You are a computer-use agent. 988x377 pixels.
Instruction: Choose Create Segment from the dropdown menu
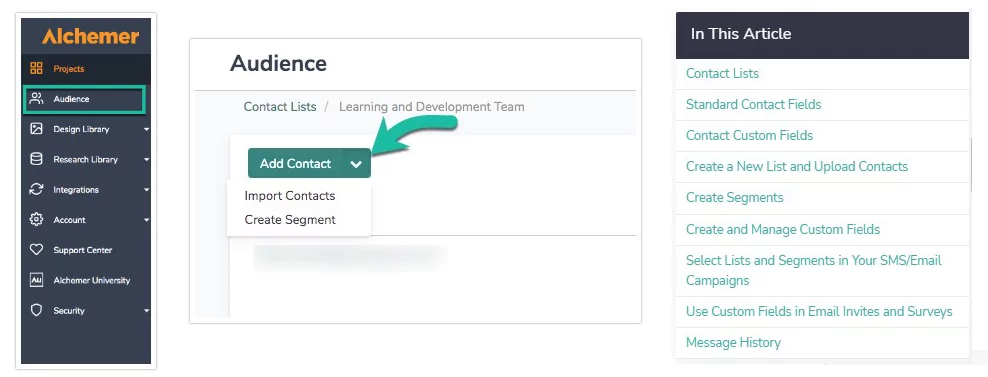pos(290,220)
